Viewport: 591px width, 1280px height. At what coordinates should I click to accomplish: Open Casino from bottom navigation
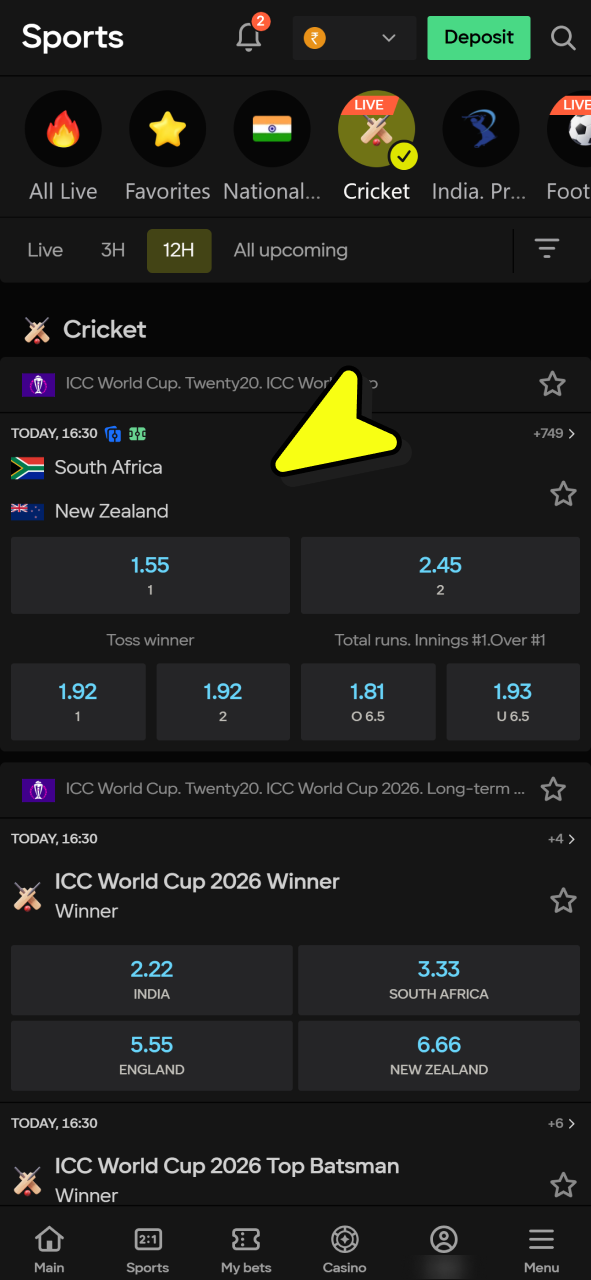pos(344,1245)
